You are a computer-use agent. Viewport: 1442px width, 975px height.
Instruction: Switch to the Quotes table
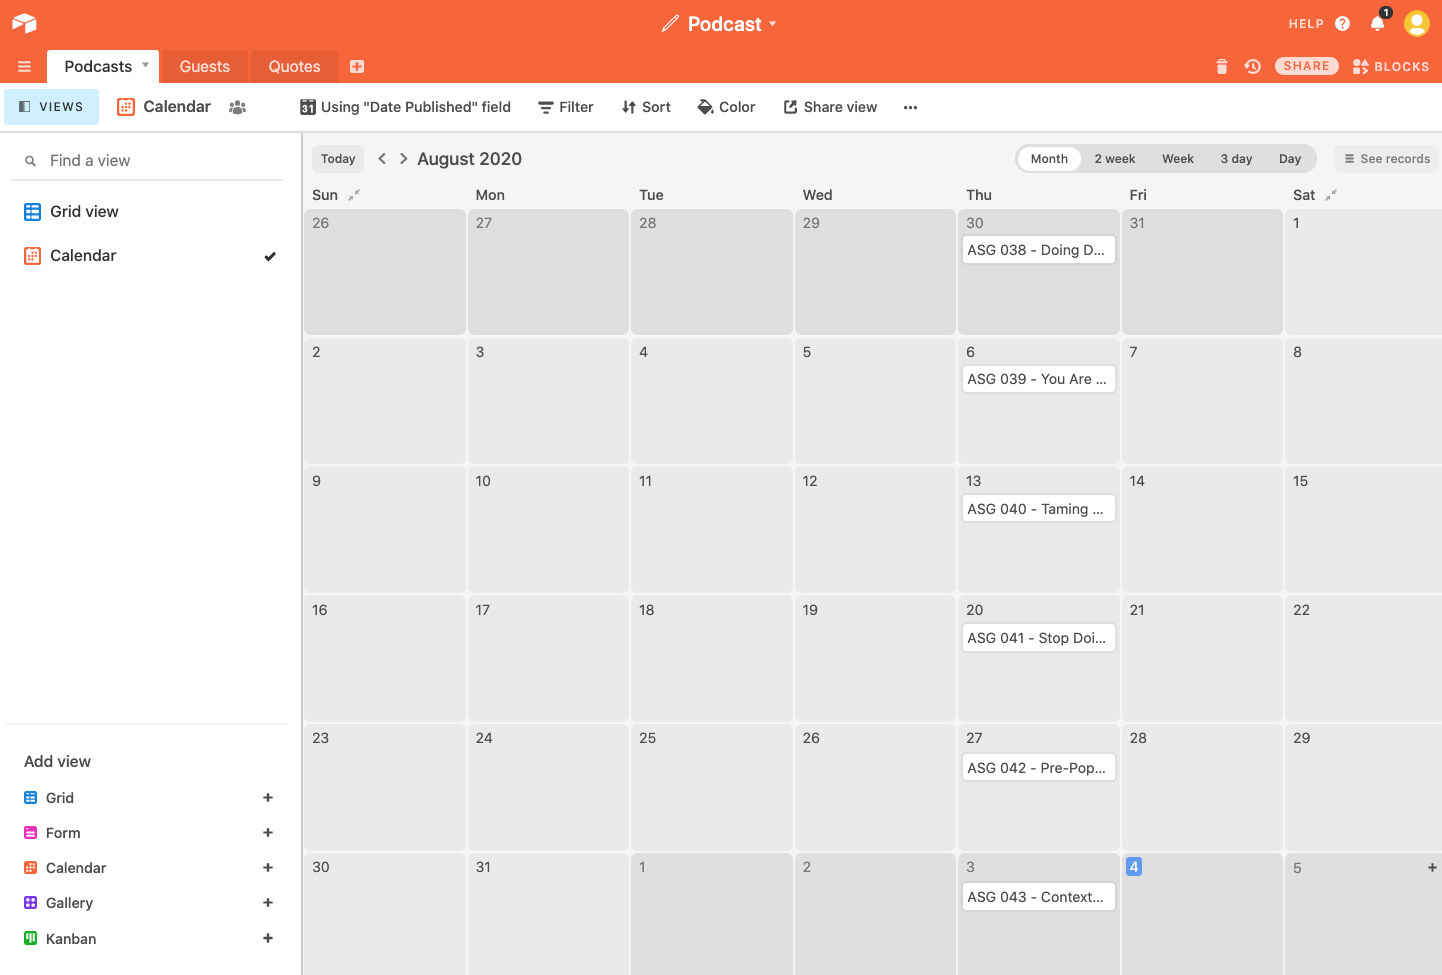[293, 66]
